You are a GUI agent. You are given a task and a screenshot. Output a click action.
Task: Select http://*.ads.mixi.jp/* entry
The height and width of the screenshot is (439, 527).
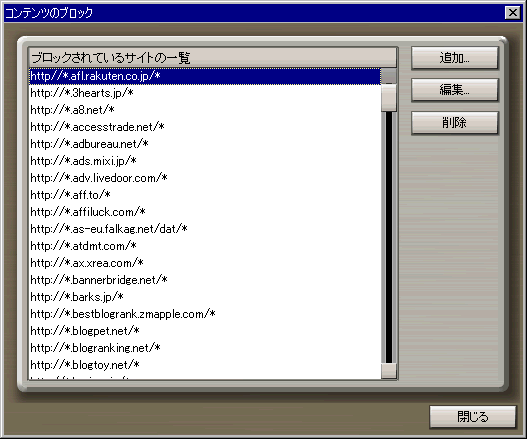click(205, 161)
